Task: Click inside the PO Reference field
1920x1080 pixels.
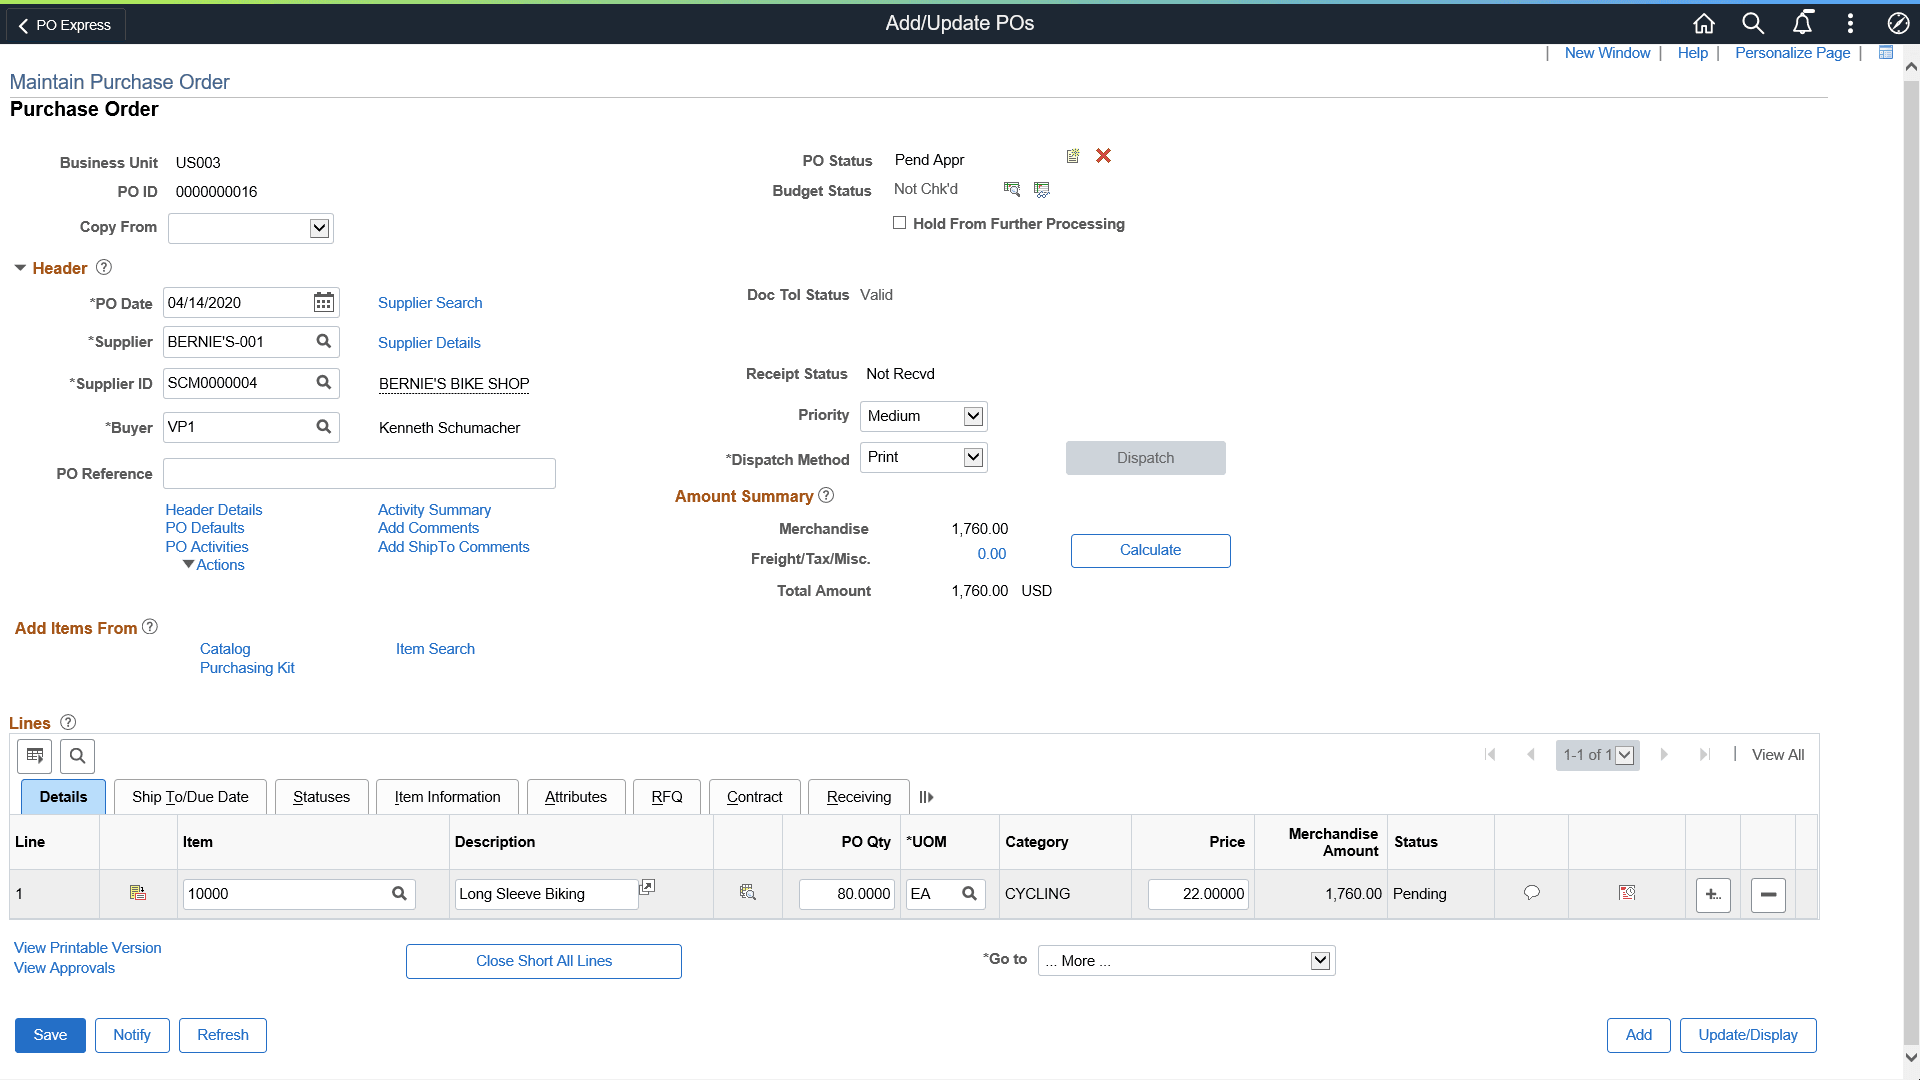Action: click(358, 473)
